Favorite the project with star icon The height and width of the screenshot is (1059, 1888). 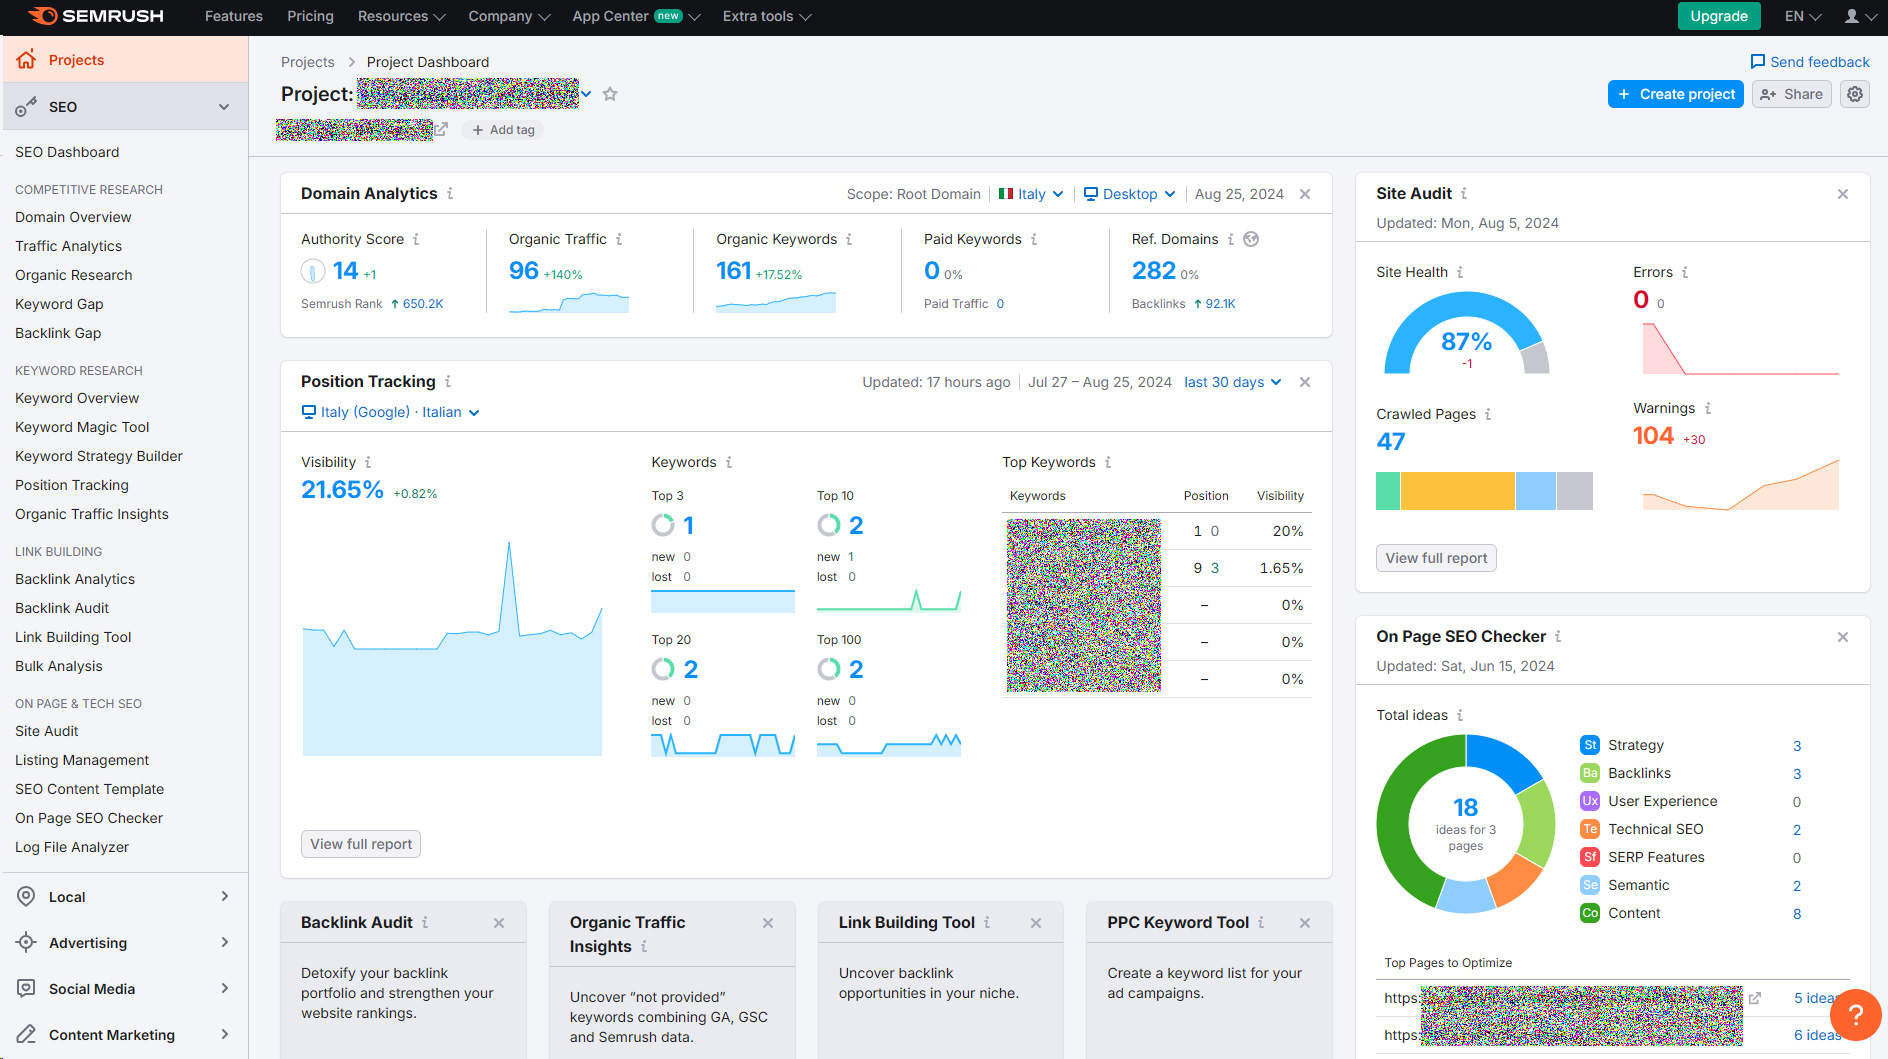click(x=610, y=94)
